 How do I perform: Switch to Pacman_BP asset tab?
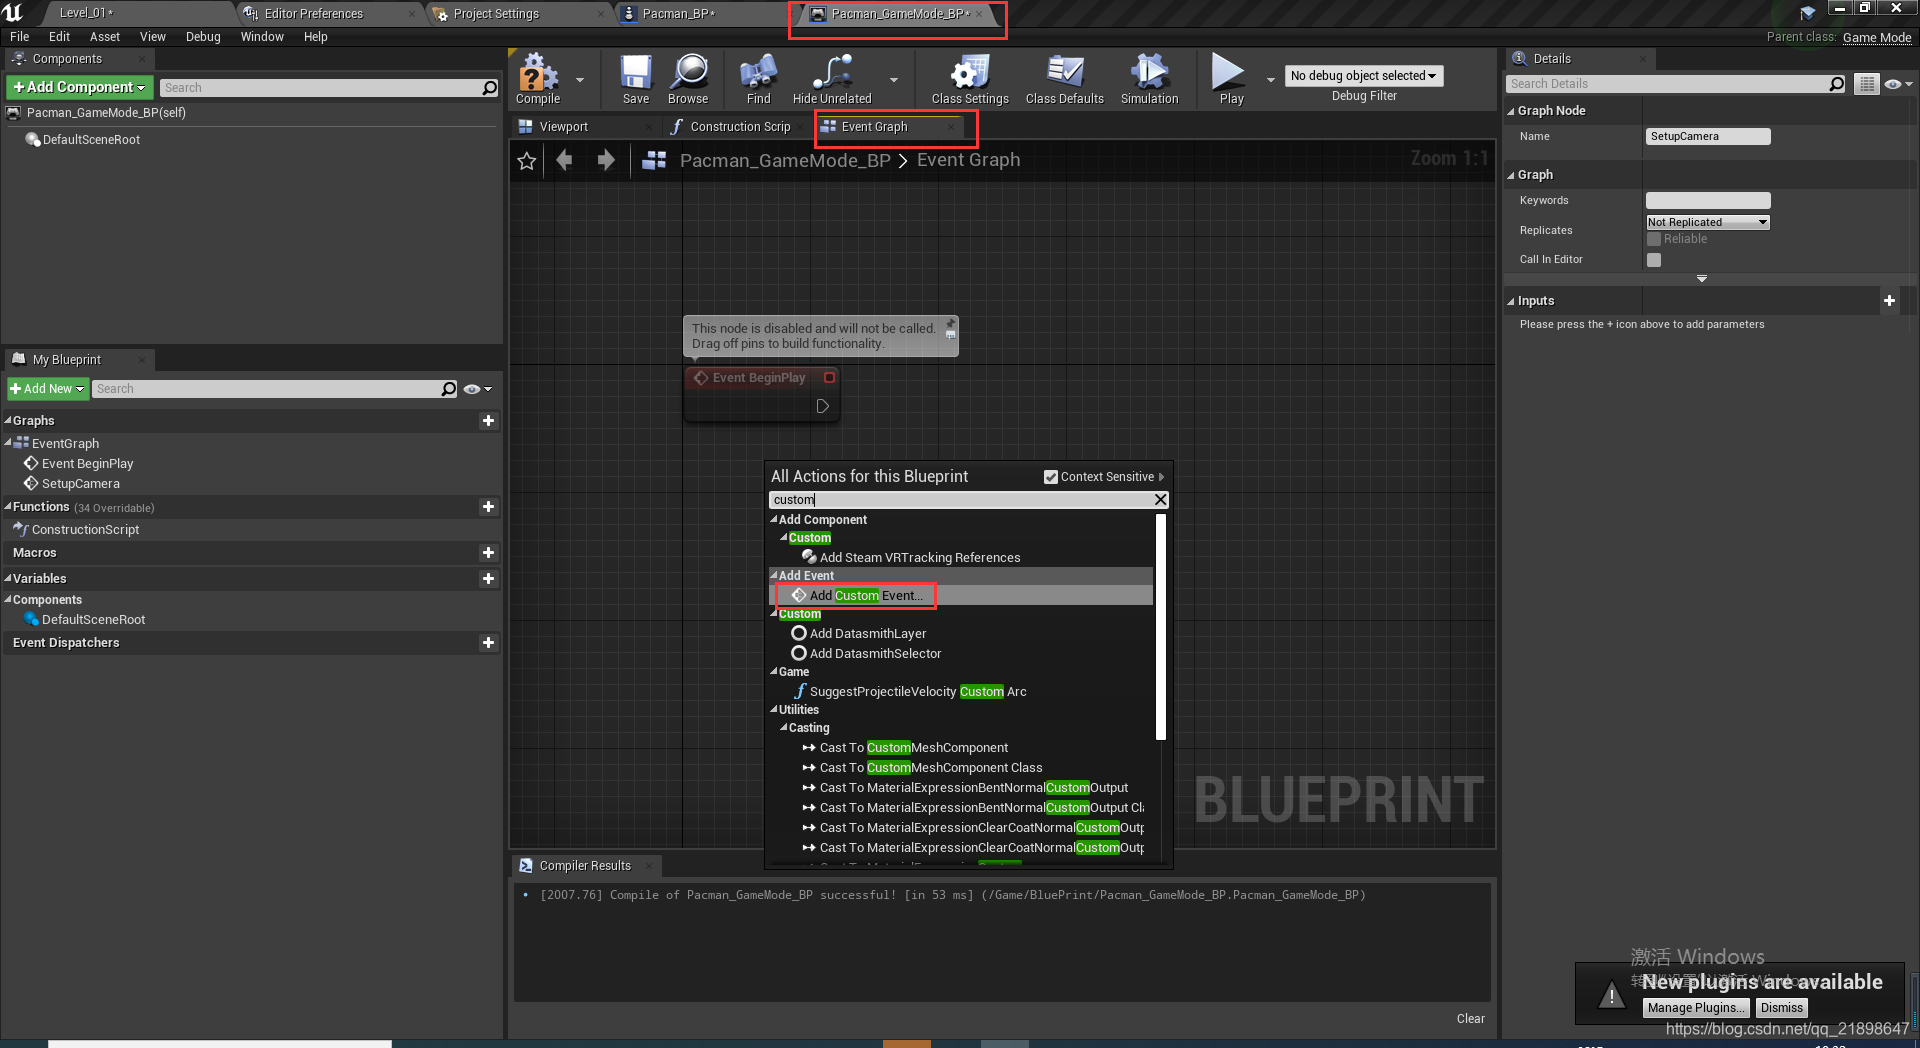679,14
